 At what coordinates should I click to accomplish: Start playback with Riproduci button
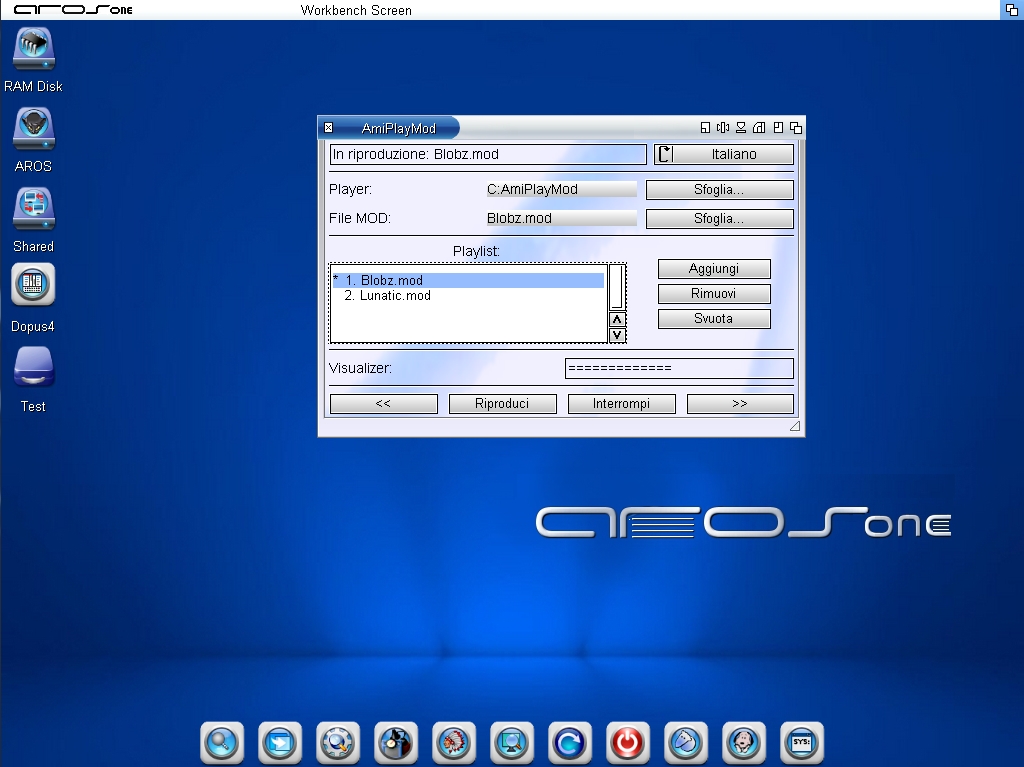tap(502, 404)
